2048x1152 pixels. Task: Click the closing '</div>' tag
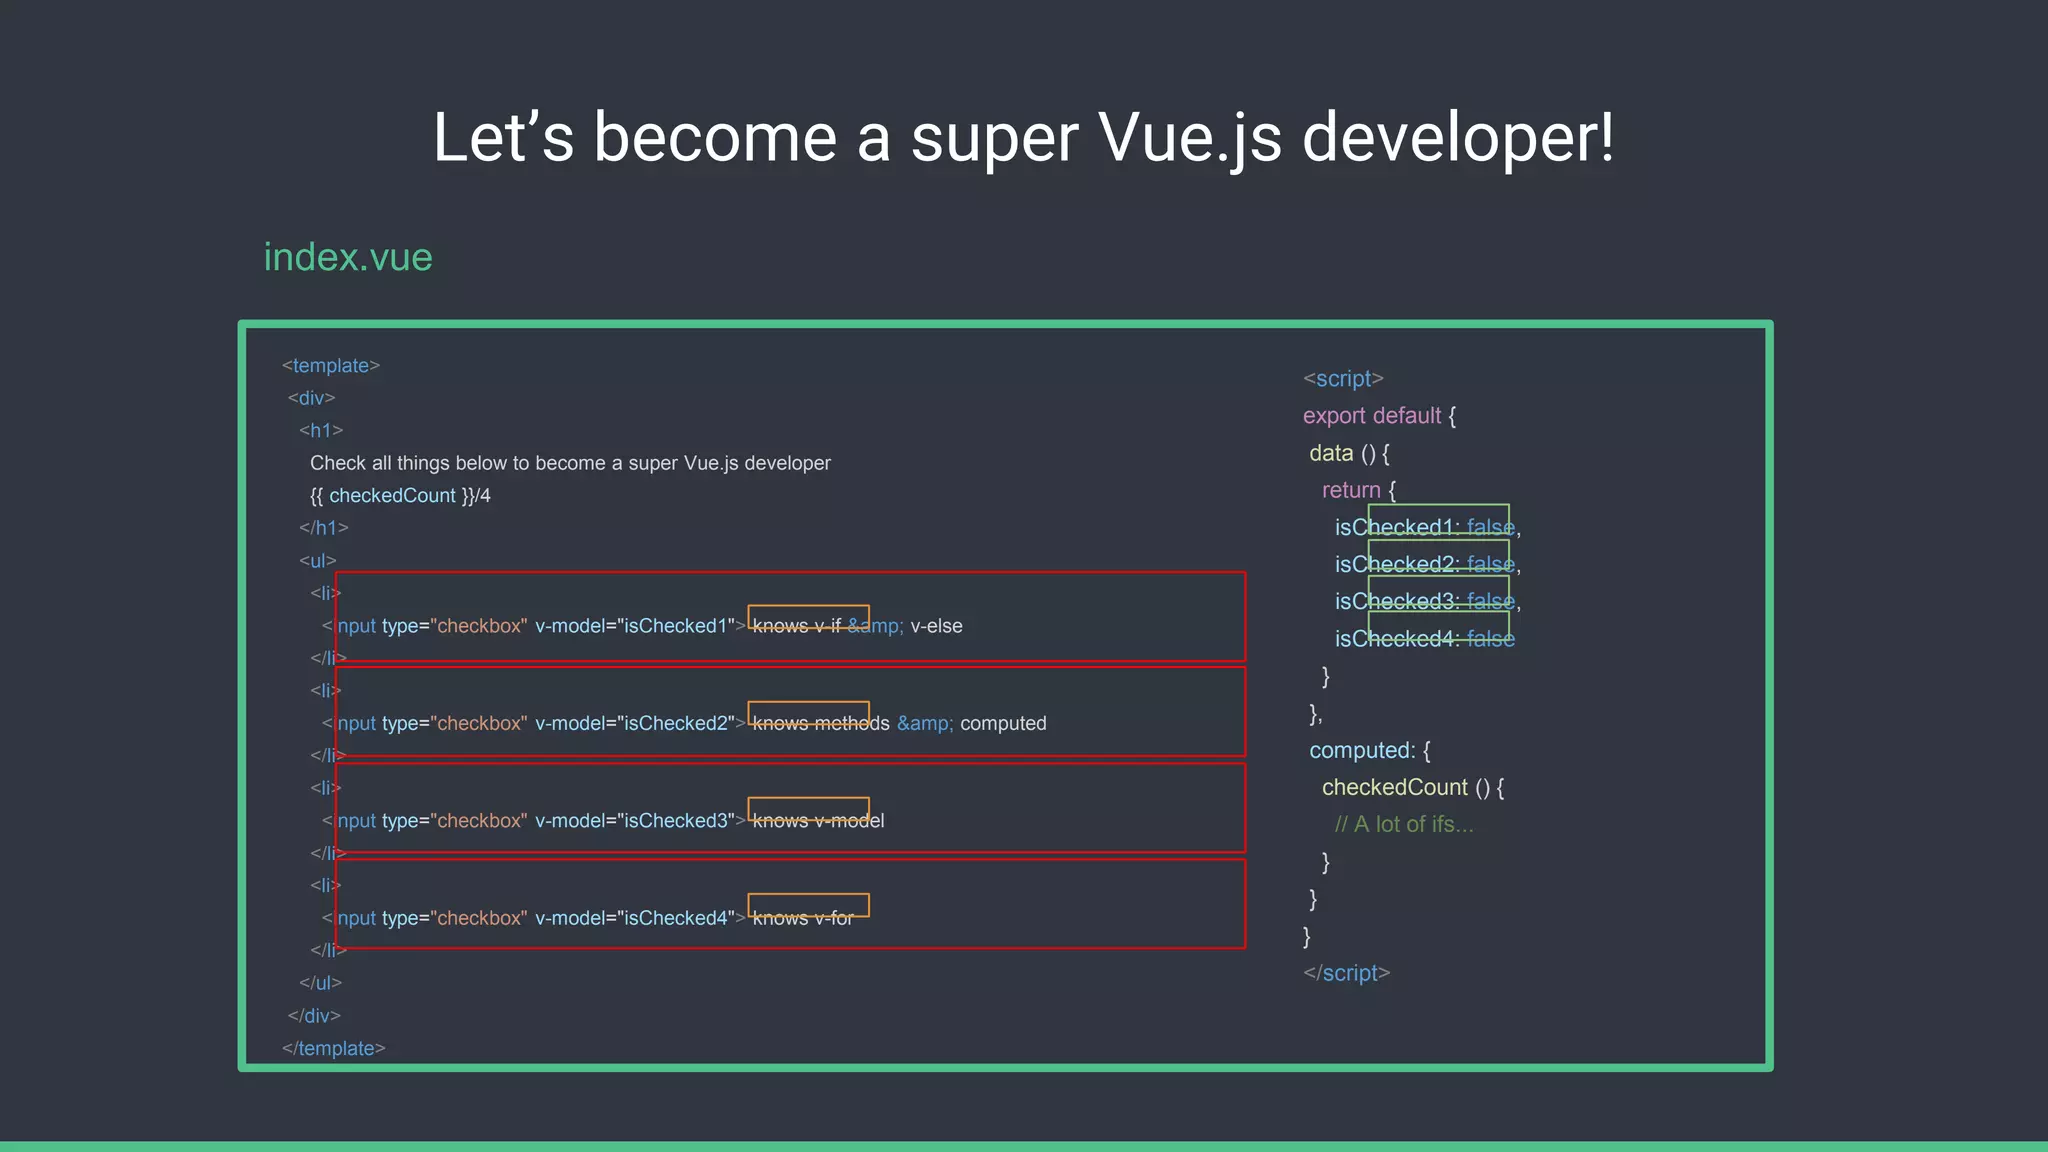click(x=315, y=1016)
